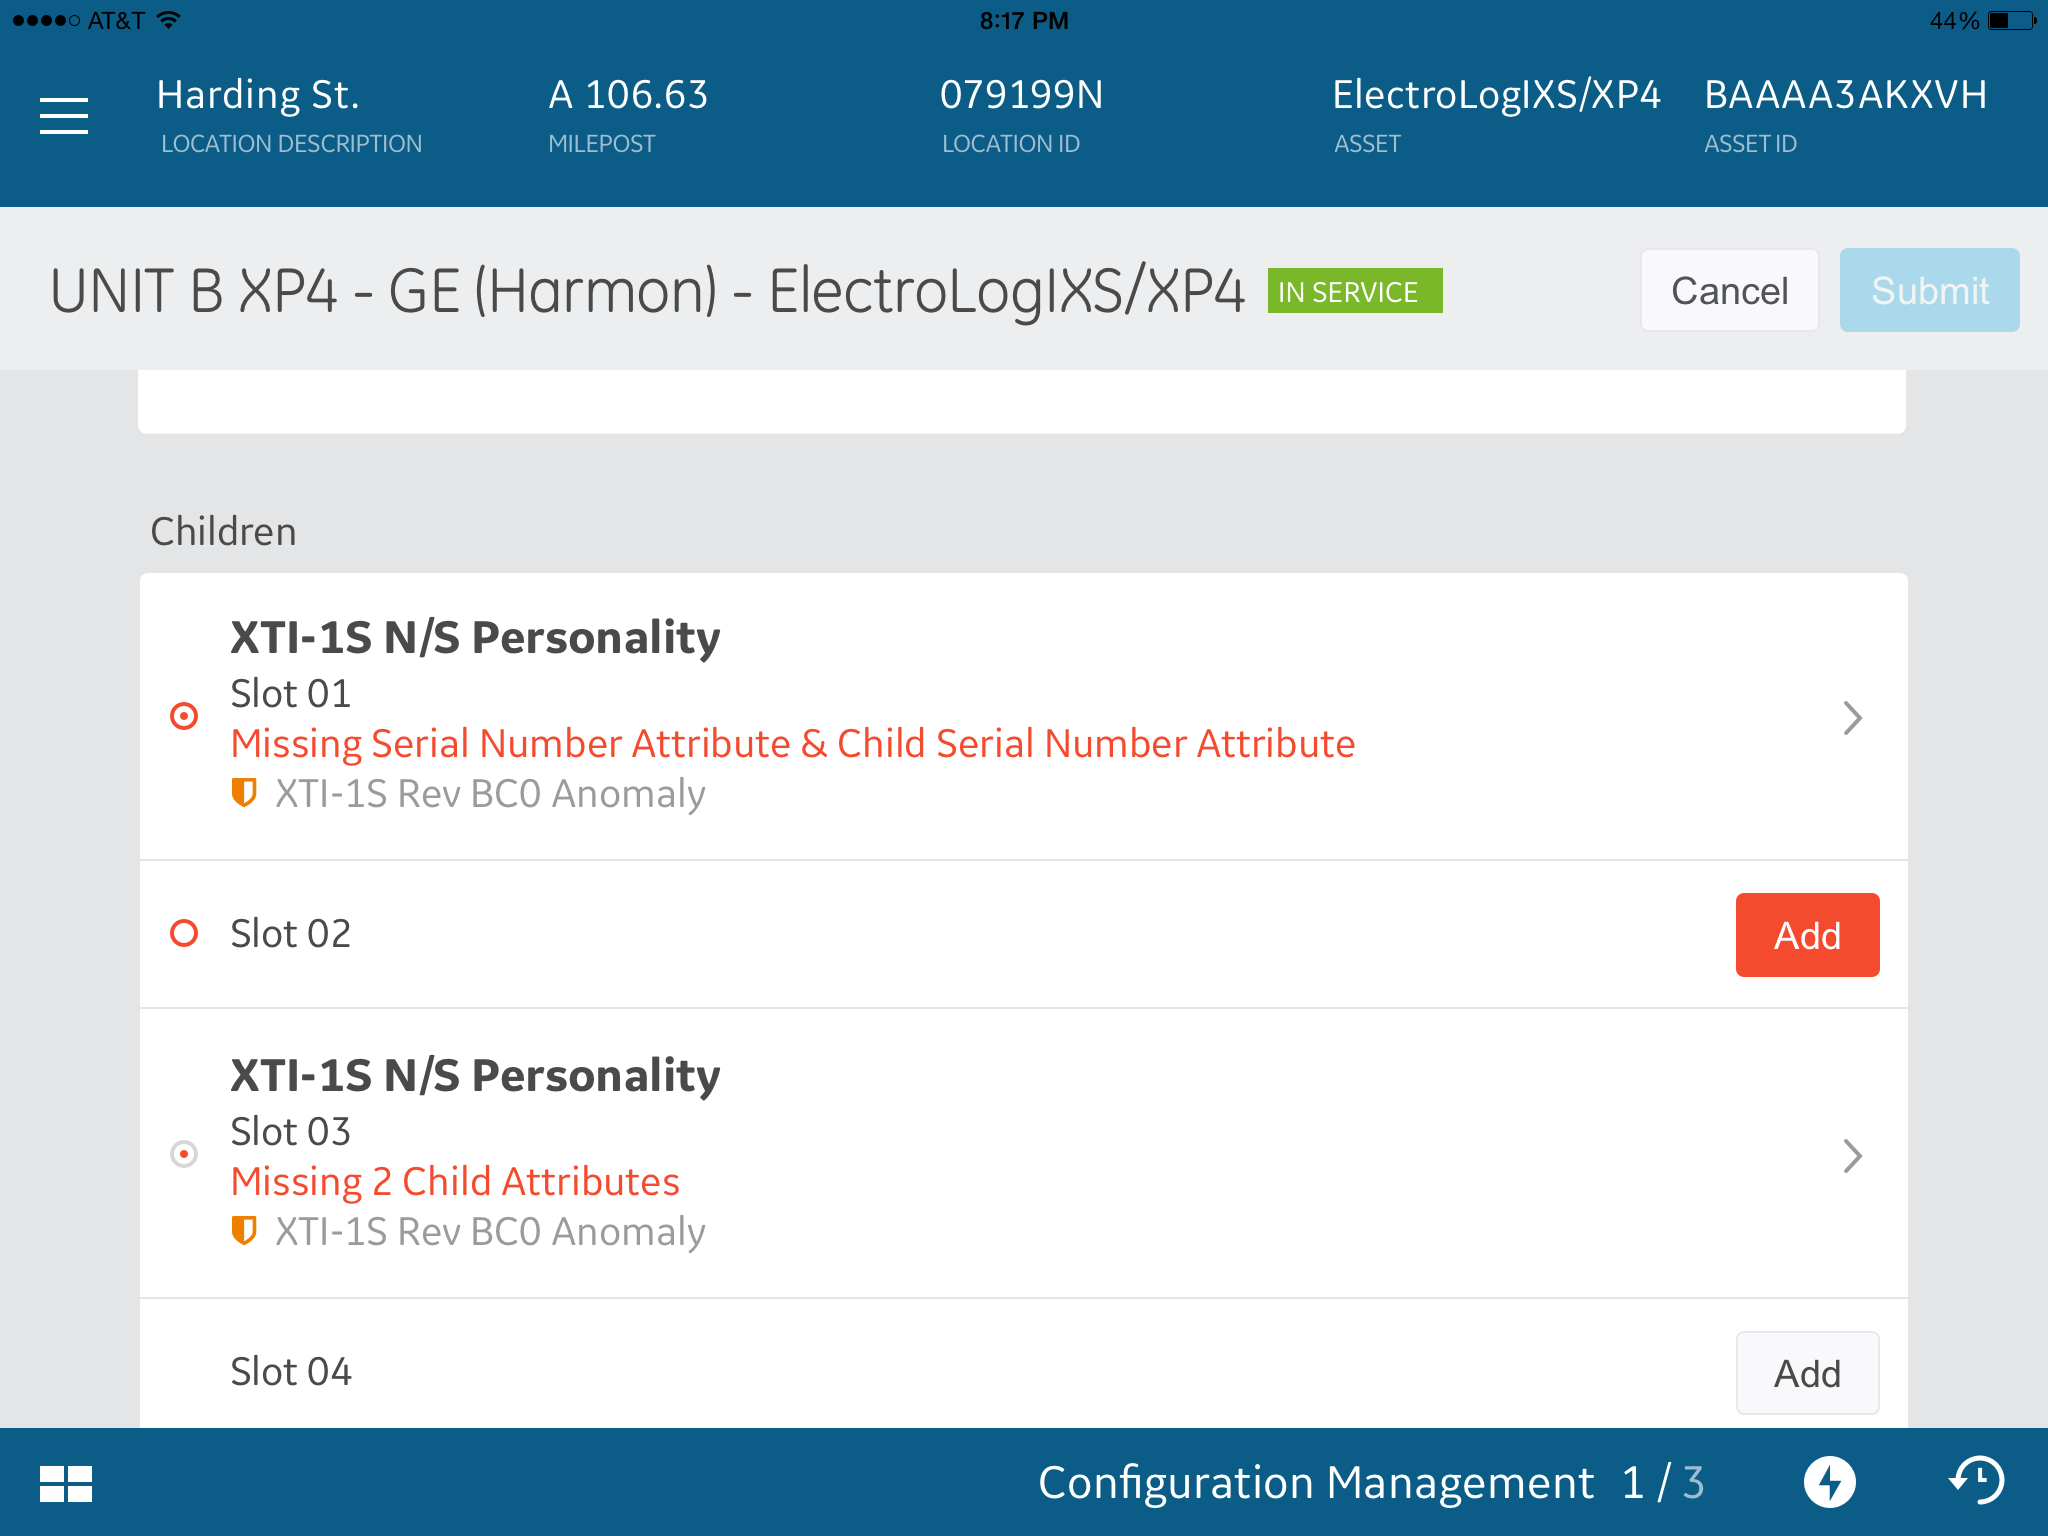
Task: Tap the Slot 04 label
Action: point(291,1371)
